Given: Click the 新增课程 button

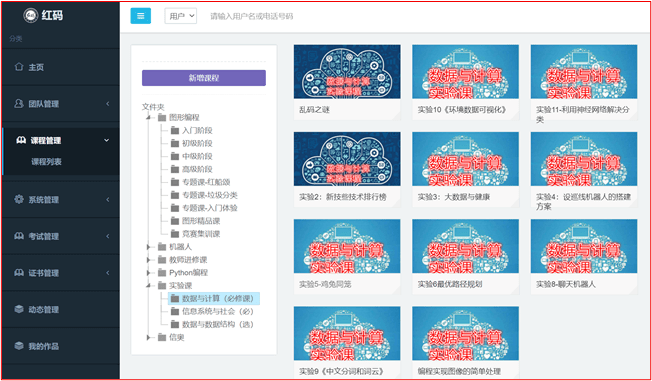Looking at the screenshot, I should coord(204,78).
